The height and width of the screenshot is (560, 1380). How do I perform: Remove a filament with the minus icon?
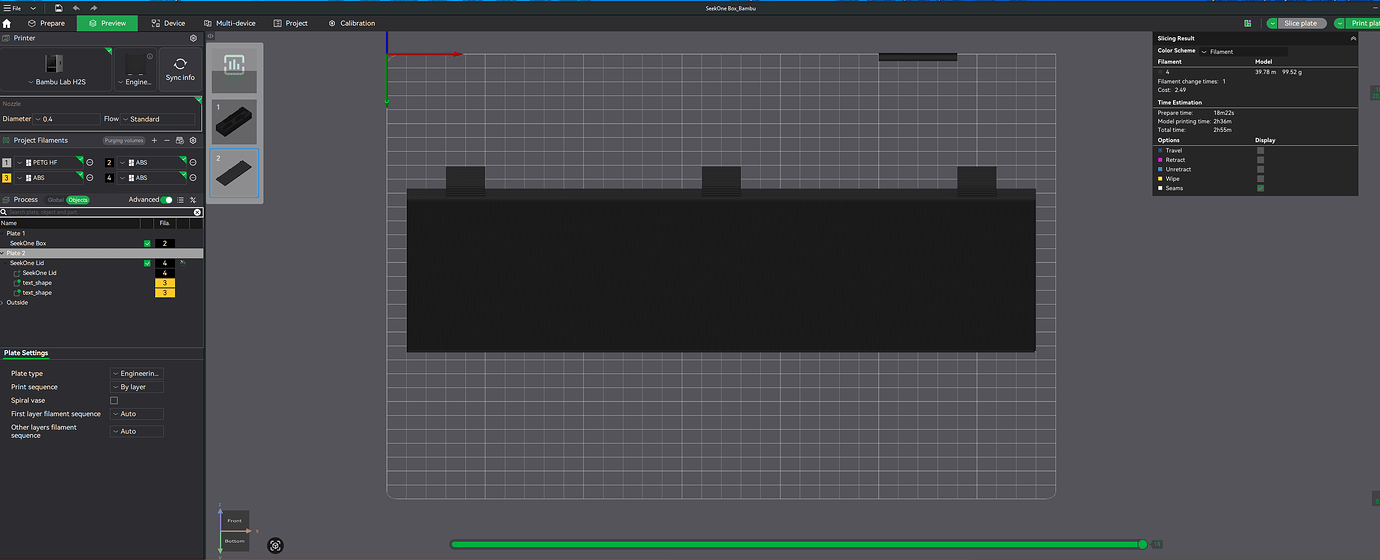point(167,140)
